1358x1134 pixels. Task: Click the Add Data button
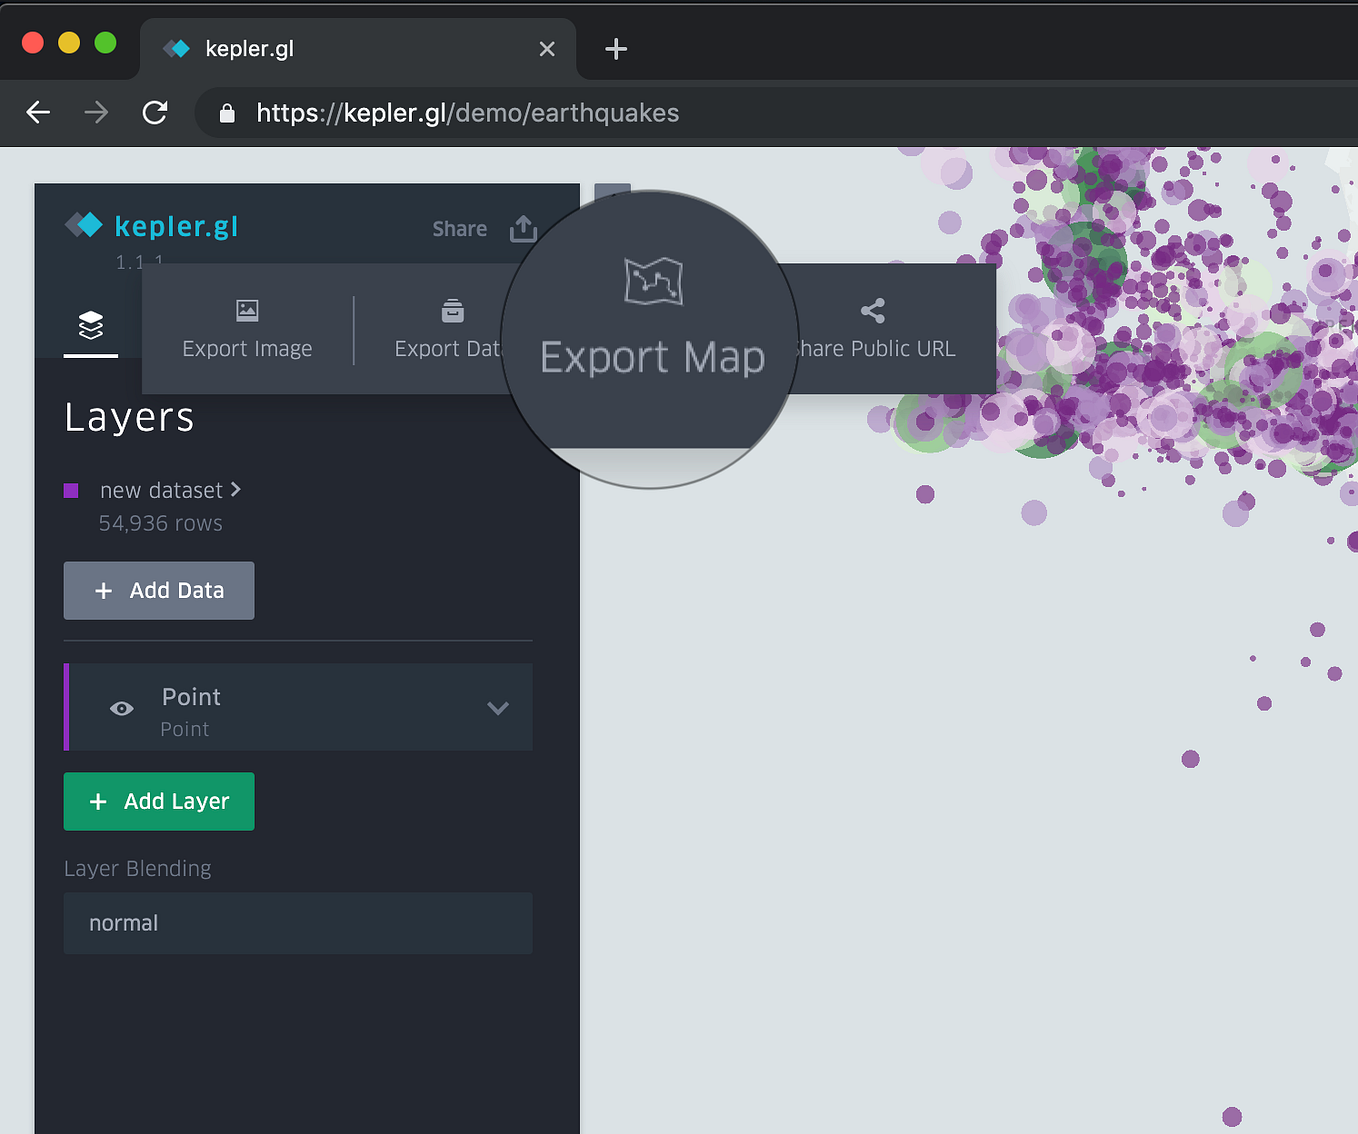[158, 590]
